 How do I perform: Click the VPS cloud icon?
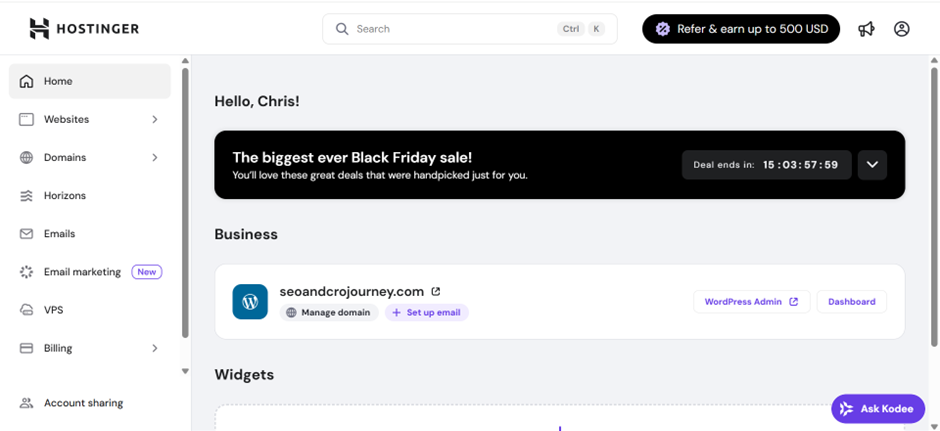pyautogui.click(x=26, y=310)
